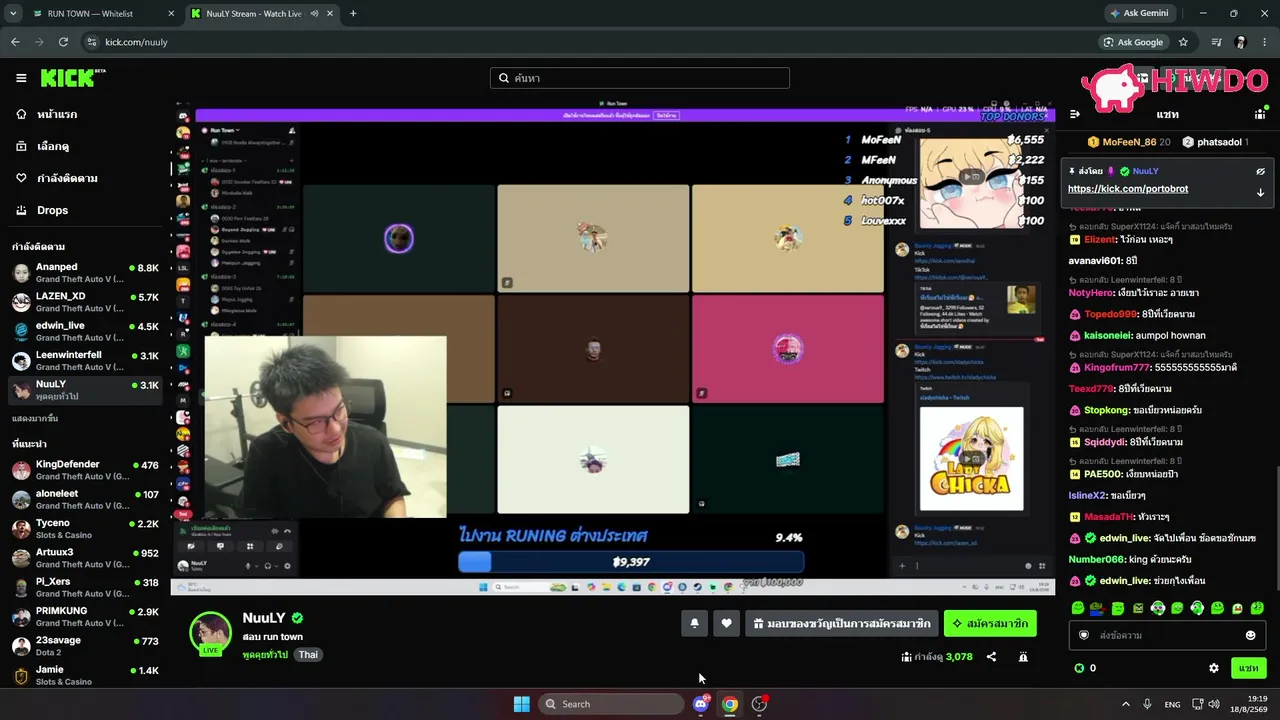Open the recommended Pi_Xers channel
The width and height of the screenshot is (1280, 720).
click(x=85, y=587)
